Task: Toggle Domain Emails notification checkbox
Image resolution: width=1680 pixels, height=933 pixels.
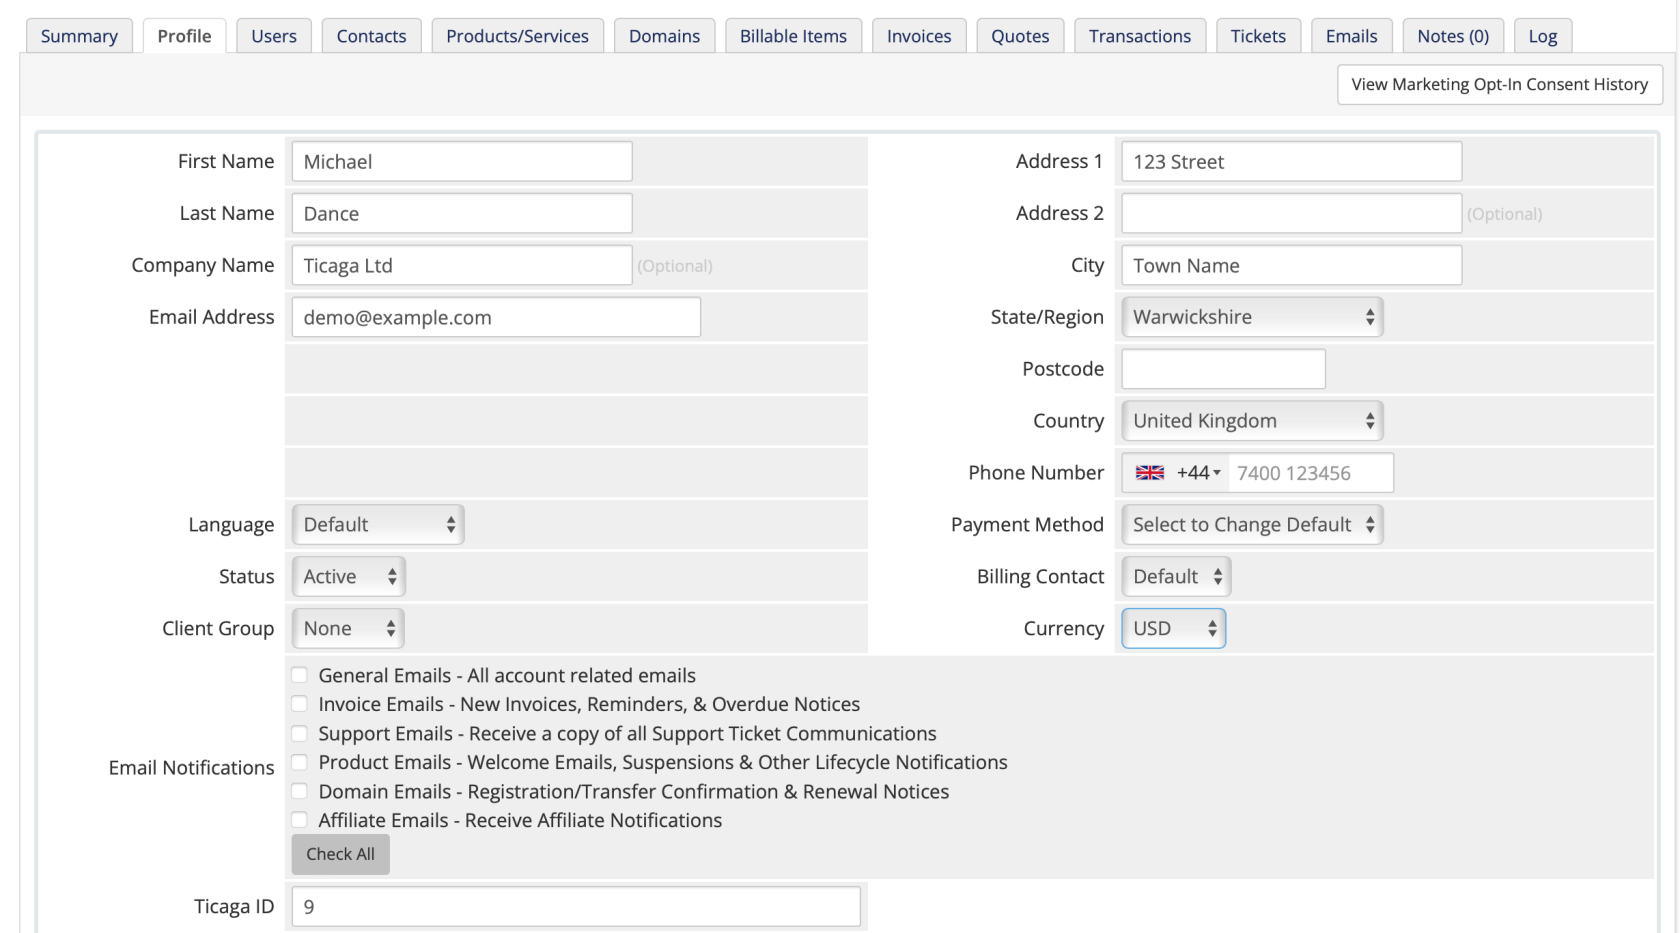Action: pyautogui.click(x=299, y=791)
